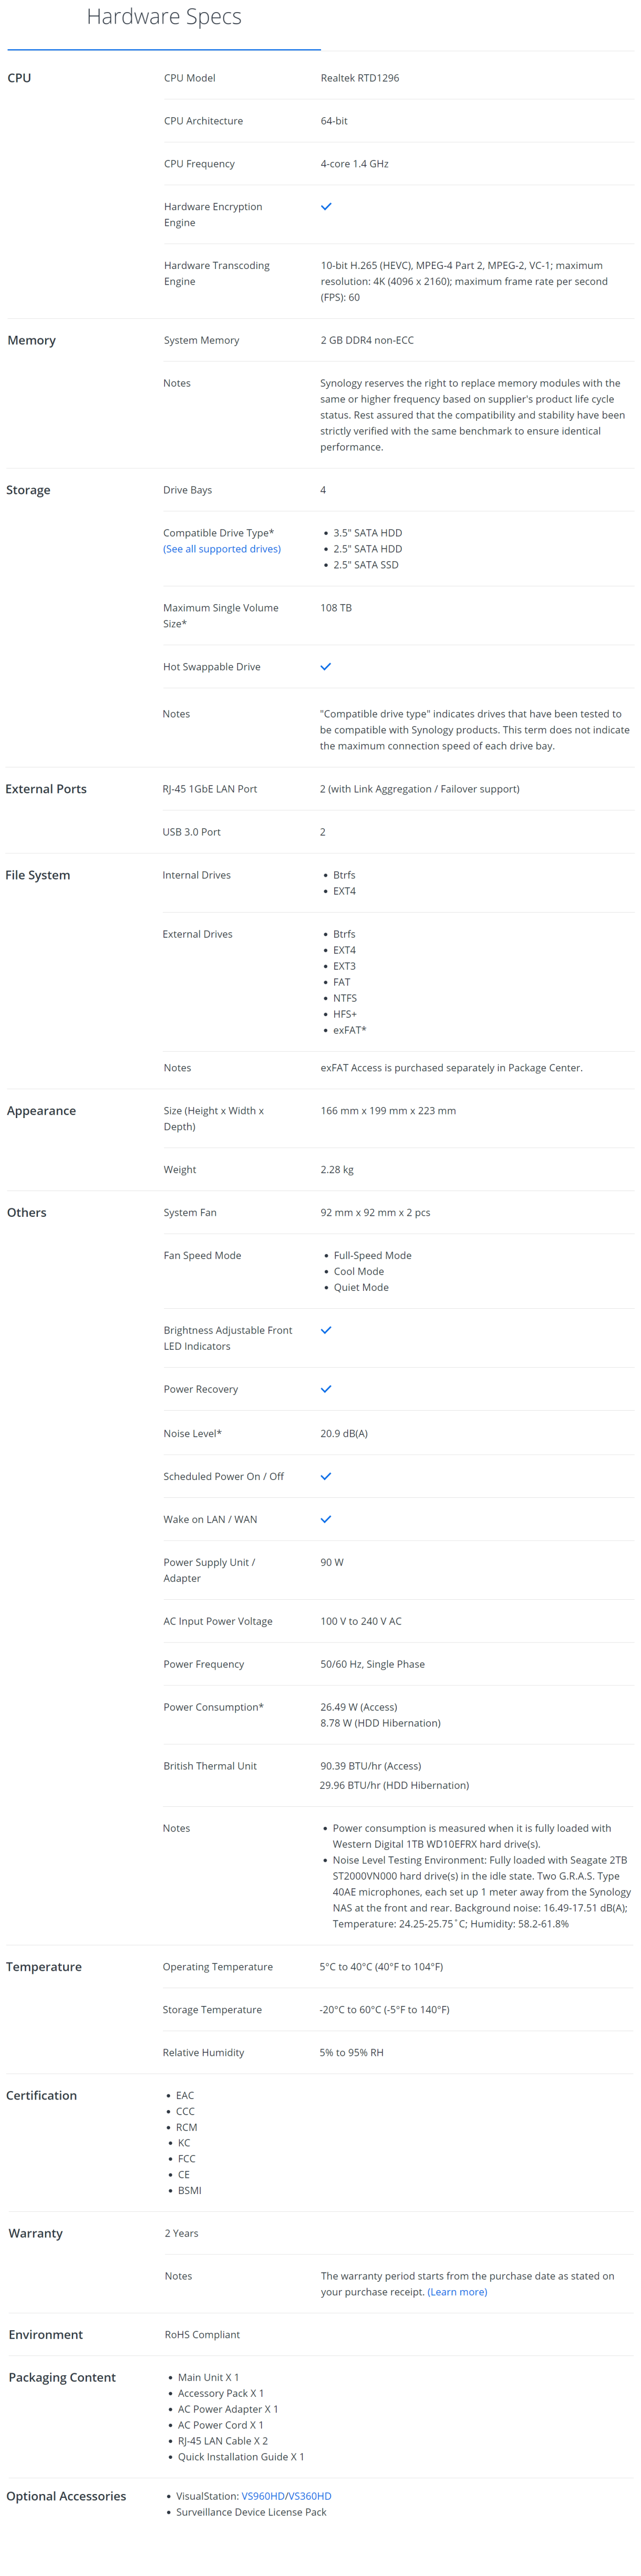Open the warranty Learn more link
This screenshot has width=641, height=2576.
(x=457, y=2292)
